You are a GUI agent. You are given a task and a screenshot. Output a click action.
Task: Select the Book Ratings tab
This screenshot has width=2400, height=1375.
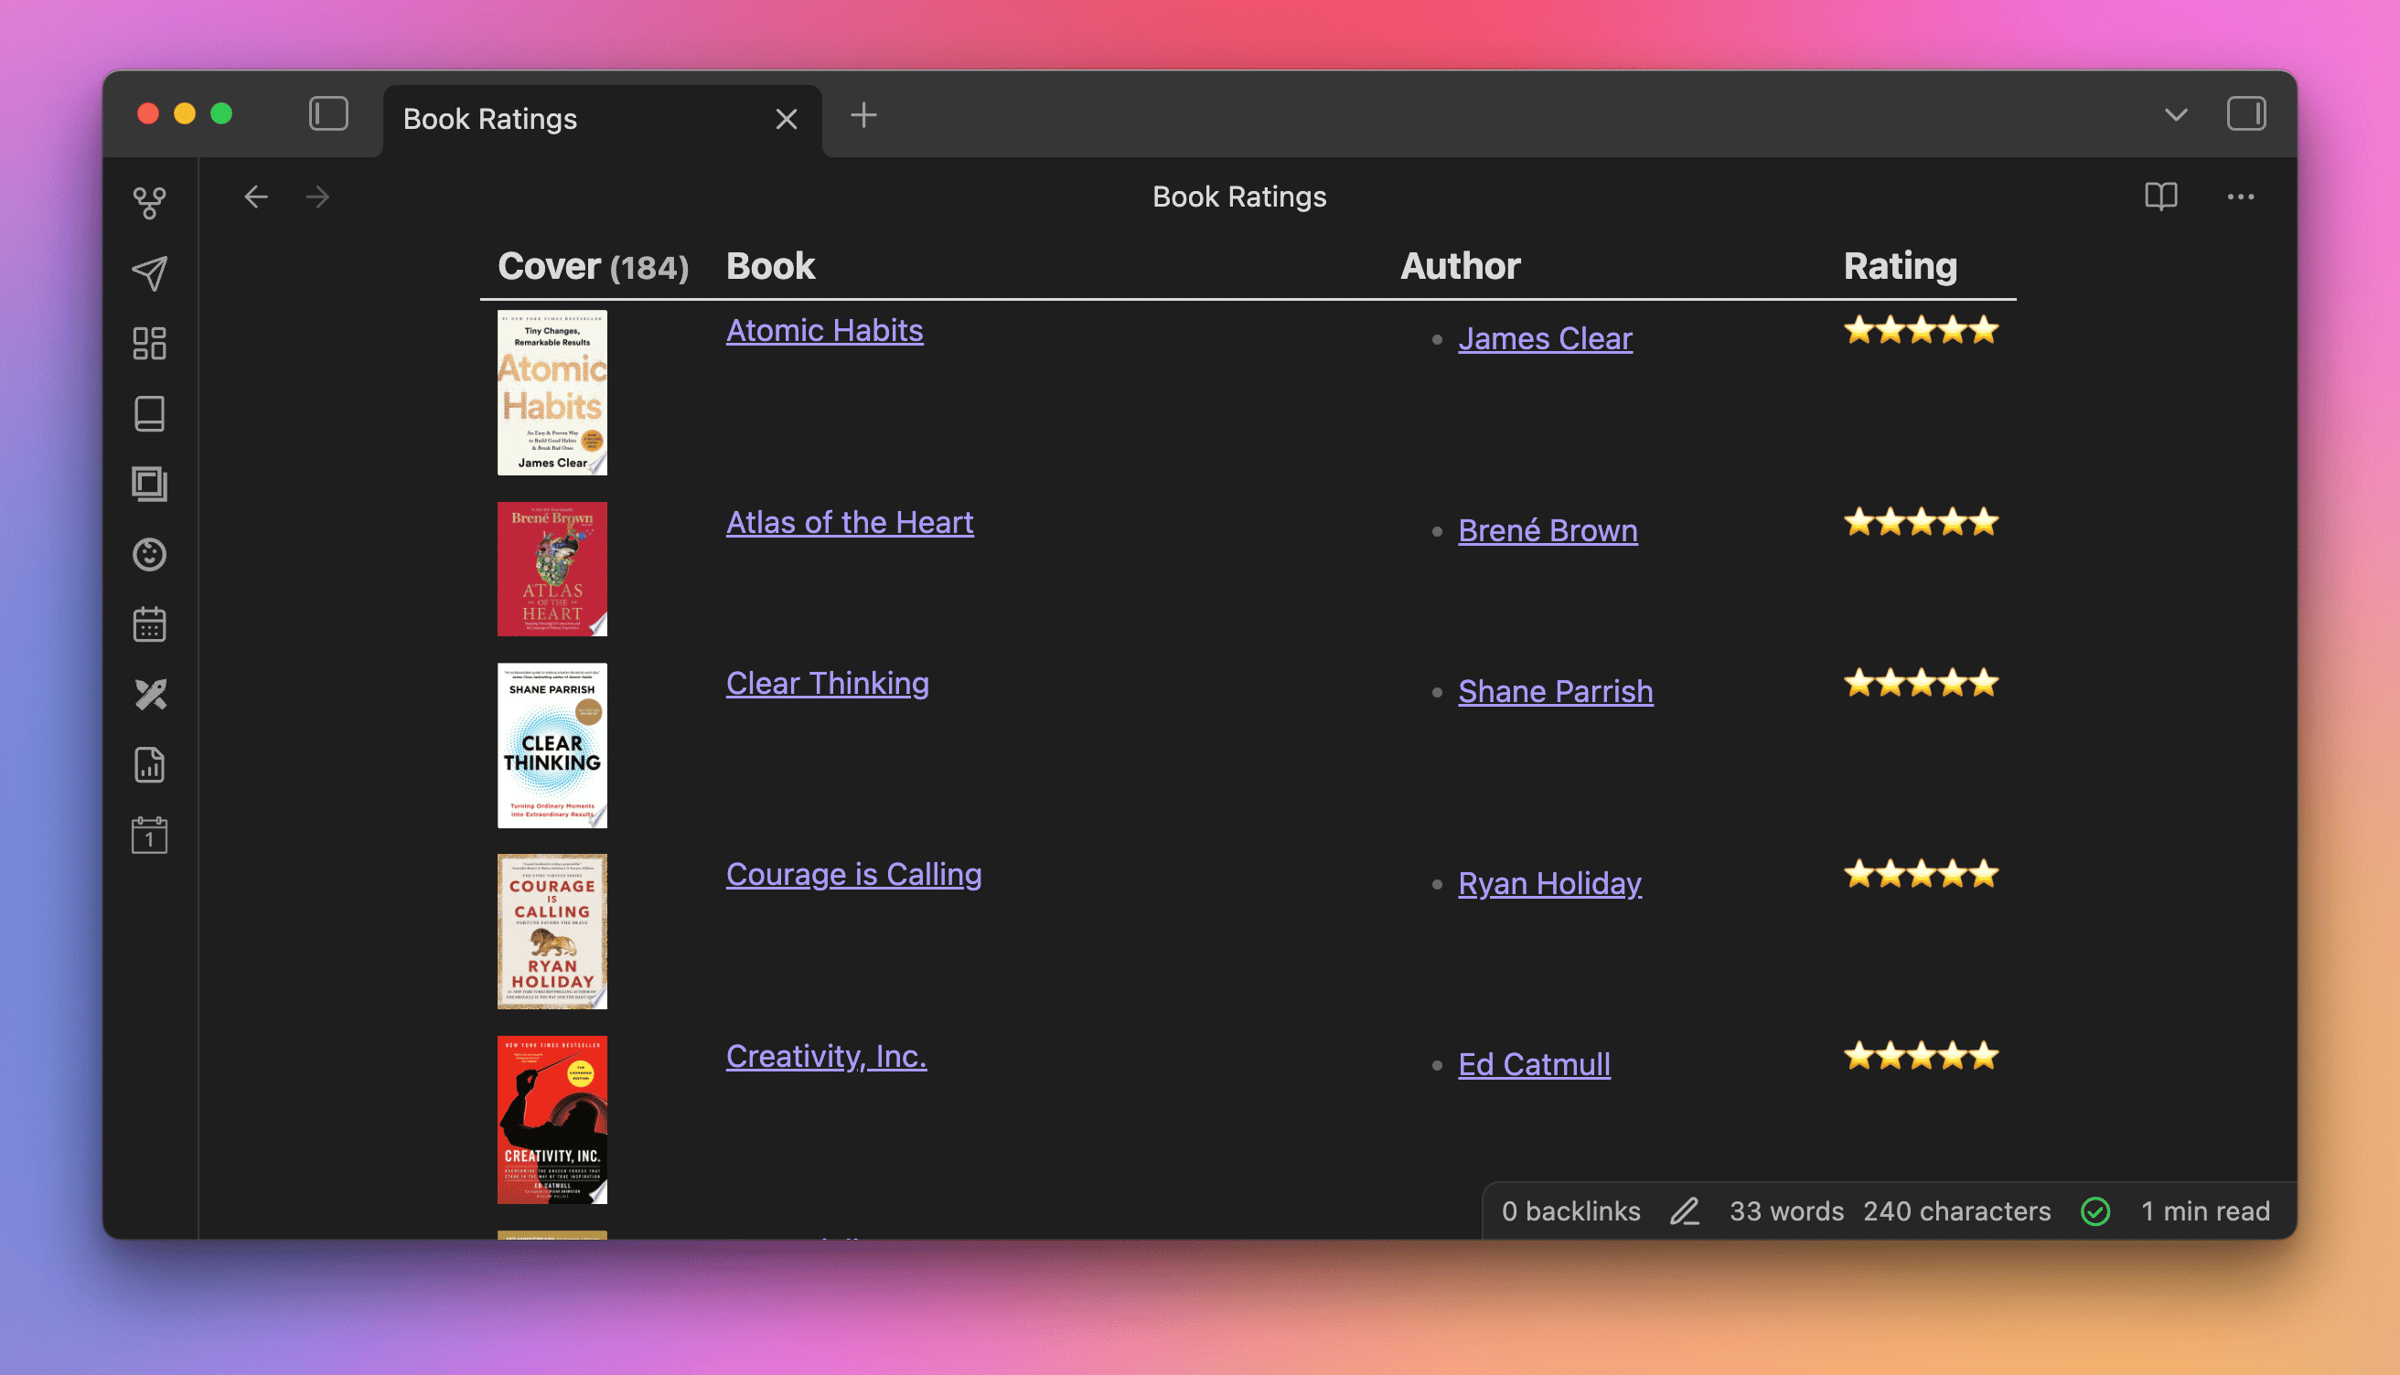click(x=602, y=120)
